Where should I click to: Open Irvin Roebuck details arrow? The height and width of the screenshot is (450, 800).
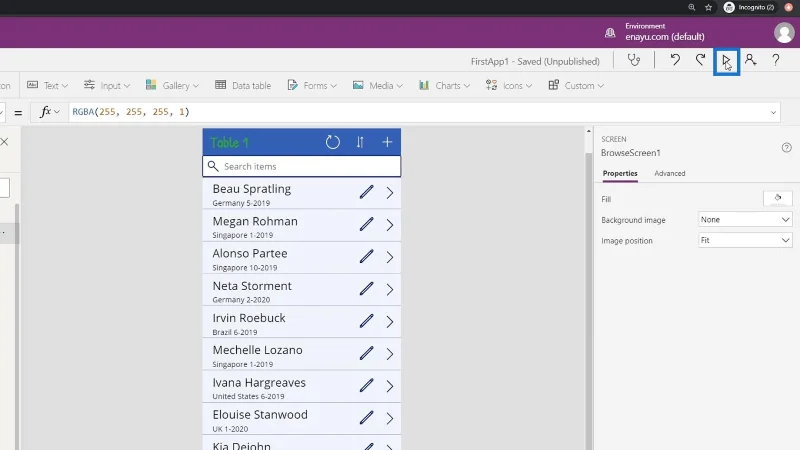(390, 322)
